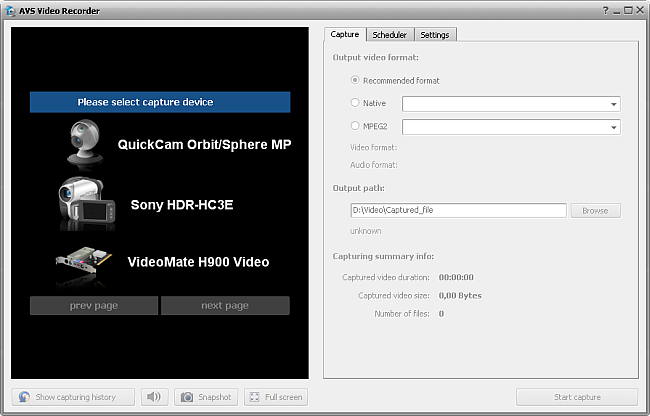Screen dimensions: 650x416
Task: Switch to Full screen view
Action: (x=276, y=397)
